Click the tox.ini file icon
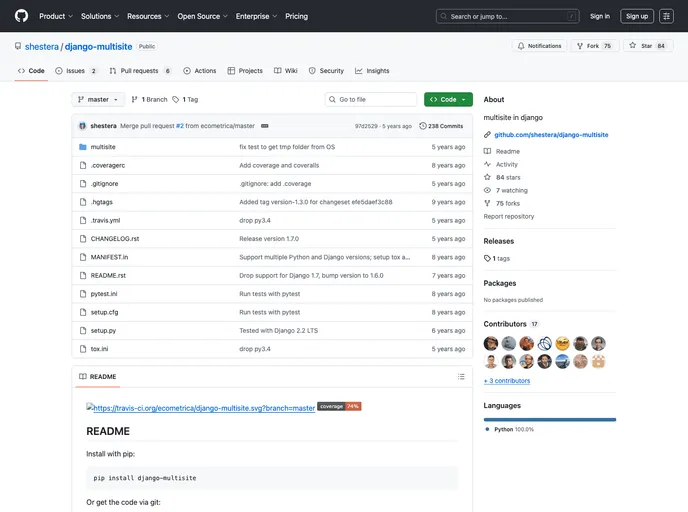 point(83,349)
